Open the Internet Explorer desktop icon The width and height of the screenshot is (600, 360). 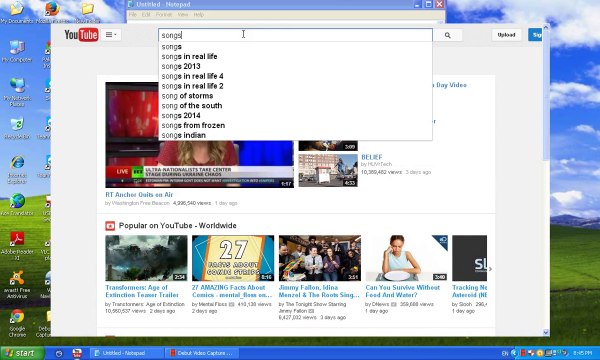pyautogui.click(x=17, y=169)
